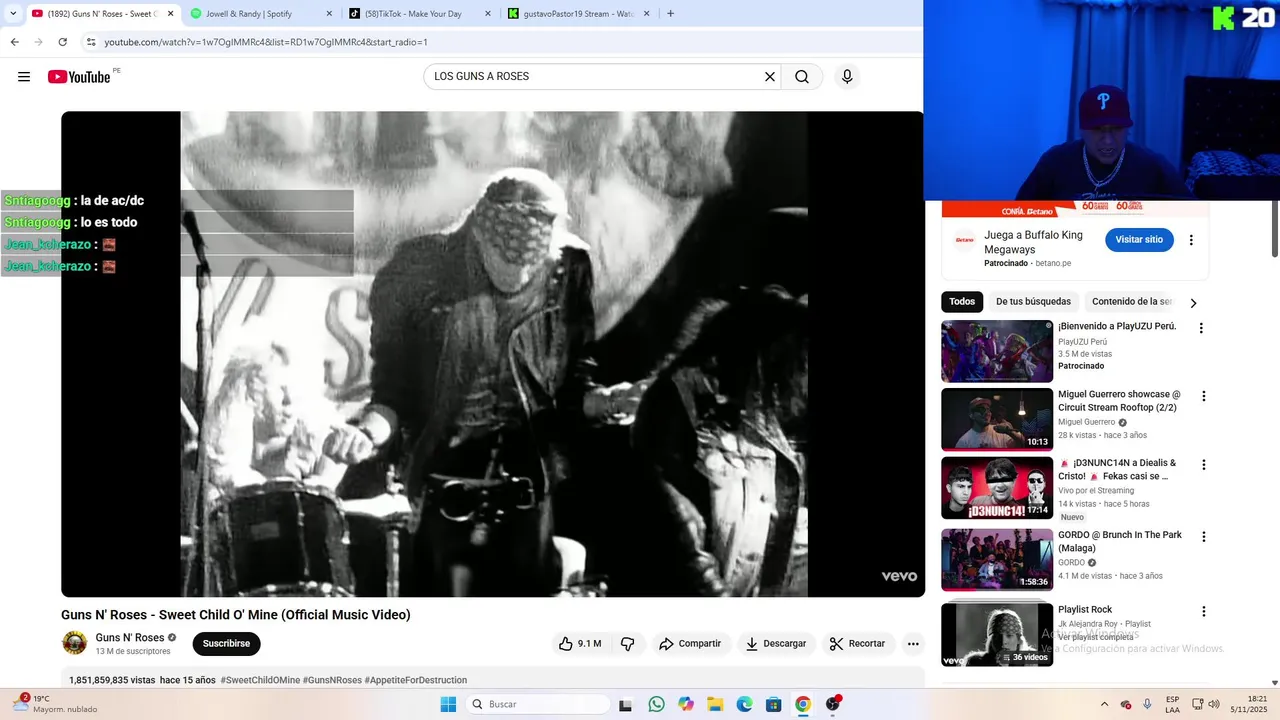This screenshot has height=720, width=1280.
Task: Select the De tus búsquedas filter chip
Action: (x=1033, y=302)
